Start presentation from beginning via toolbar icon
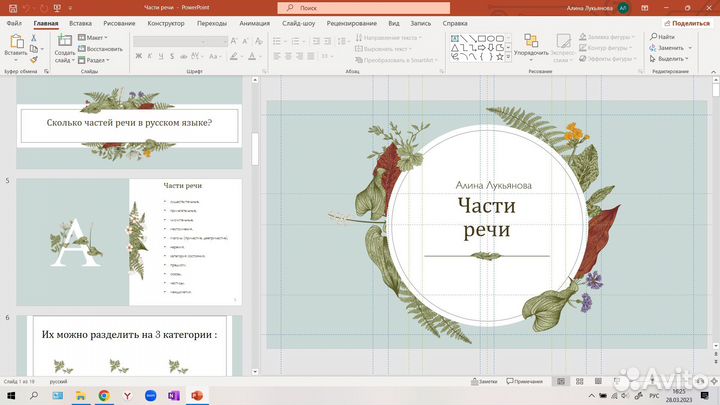The height and width of the screenshot is (405, 720). pos(57,8)
